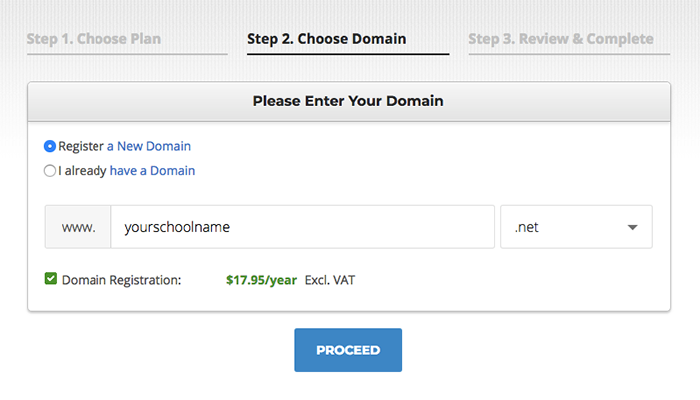Click into the yourschoolname domain field
This screenshot has height=400, width=700.
pos(302,227)
